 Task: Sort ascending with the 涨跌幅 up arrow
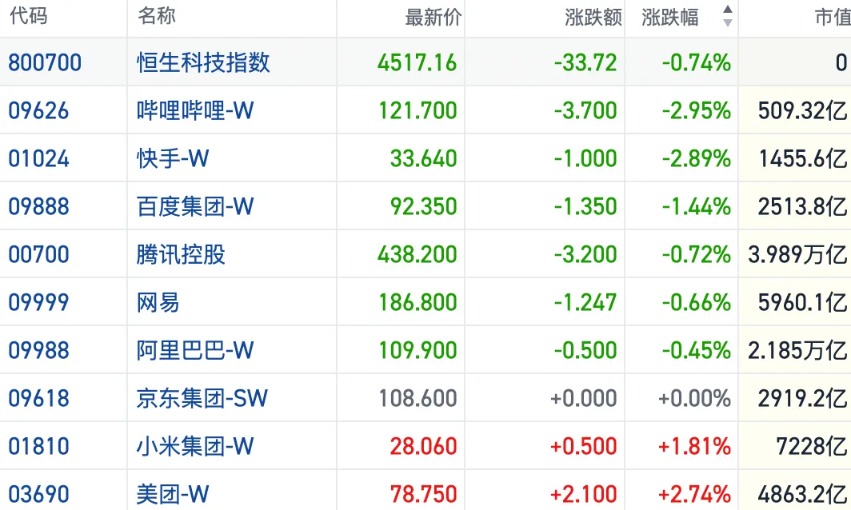point(728,10)
